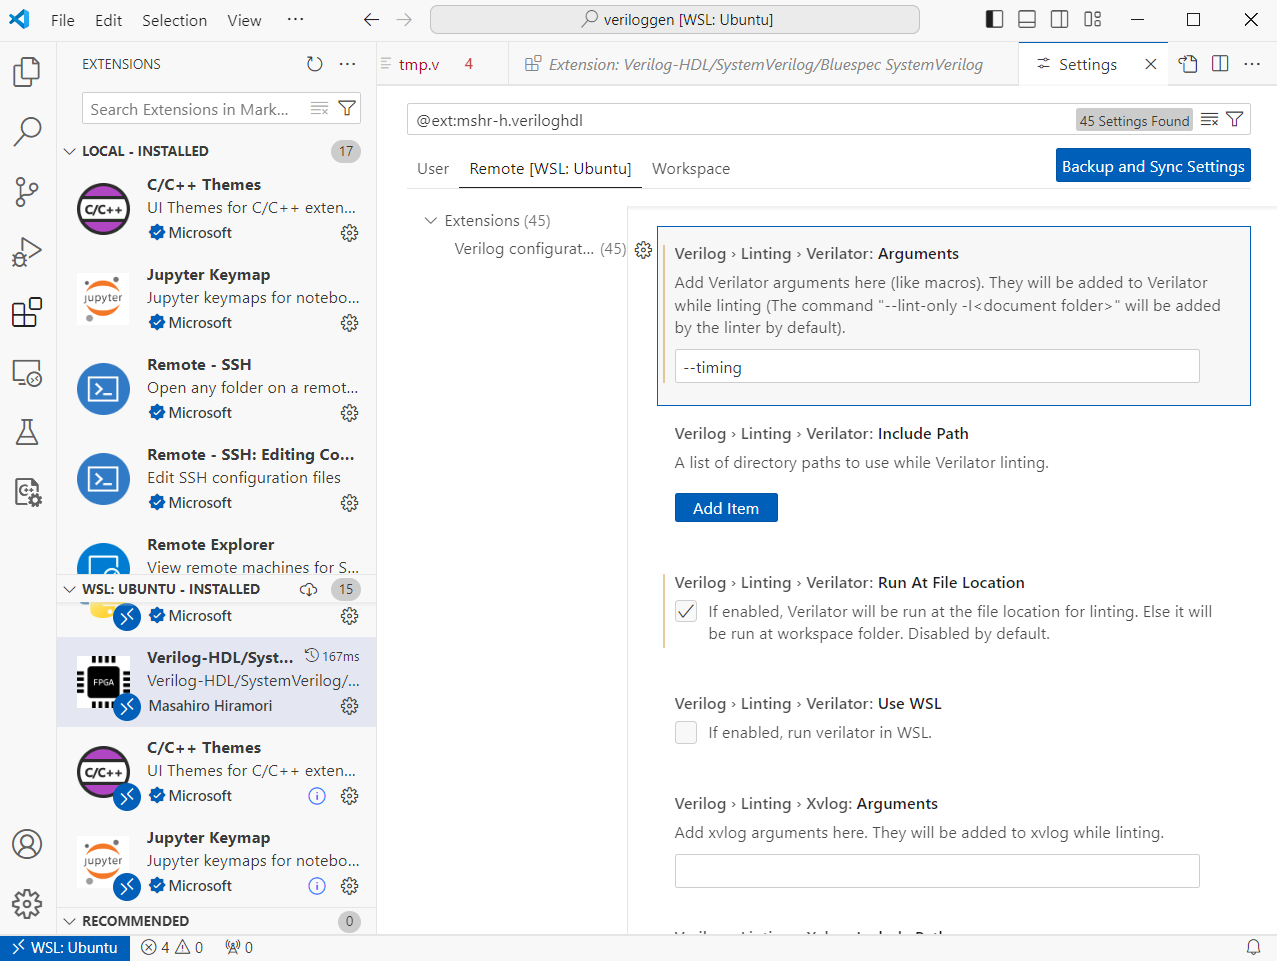This screenshot has height=961, width=1277.
Task: Select Remote - SSH: Editing Configuration extension
Action: click(x=217, y=479)
